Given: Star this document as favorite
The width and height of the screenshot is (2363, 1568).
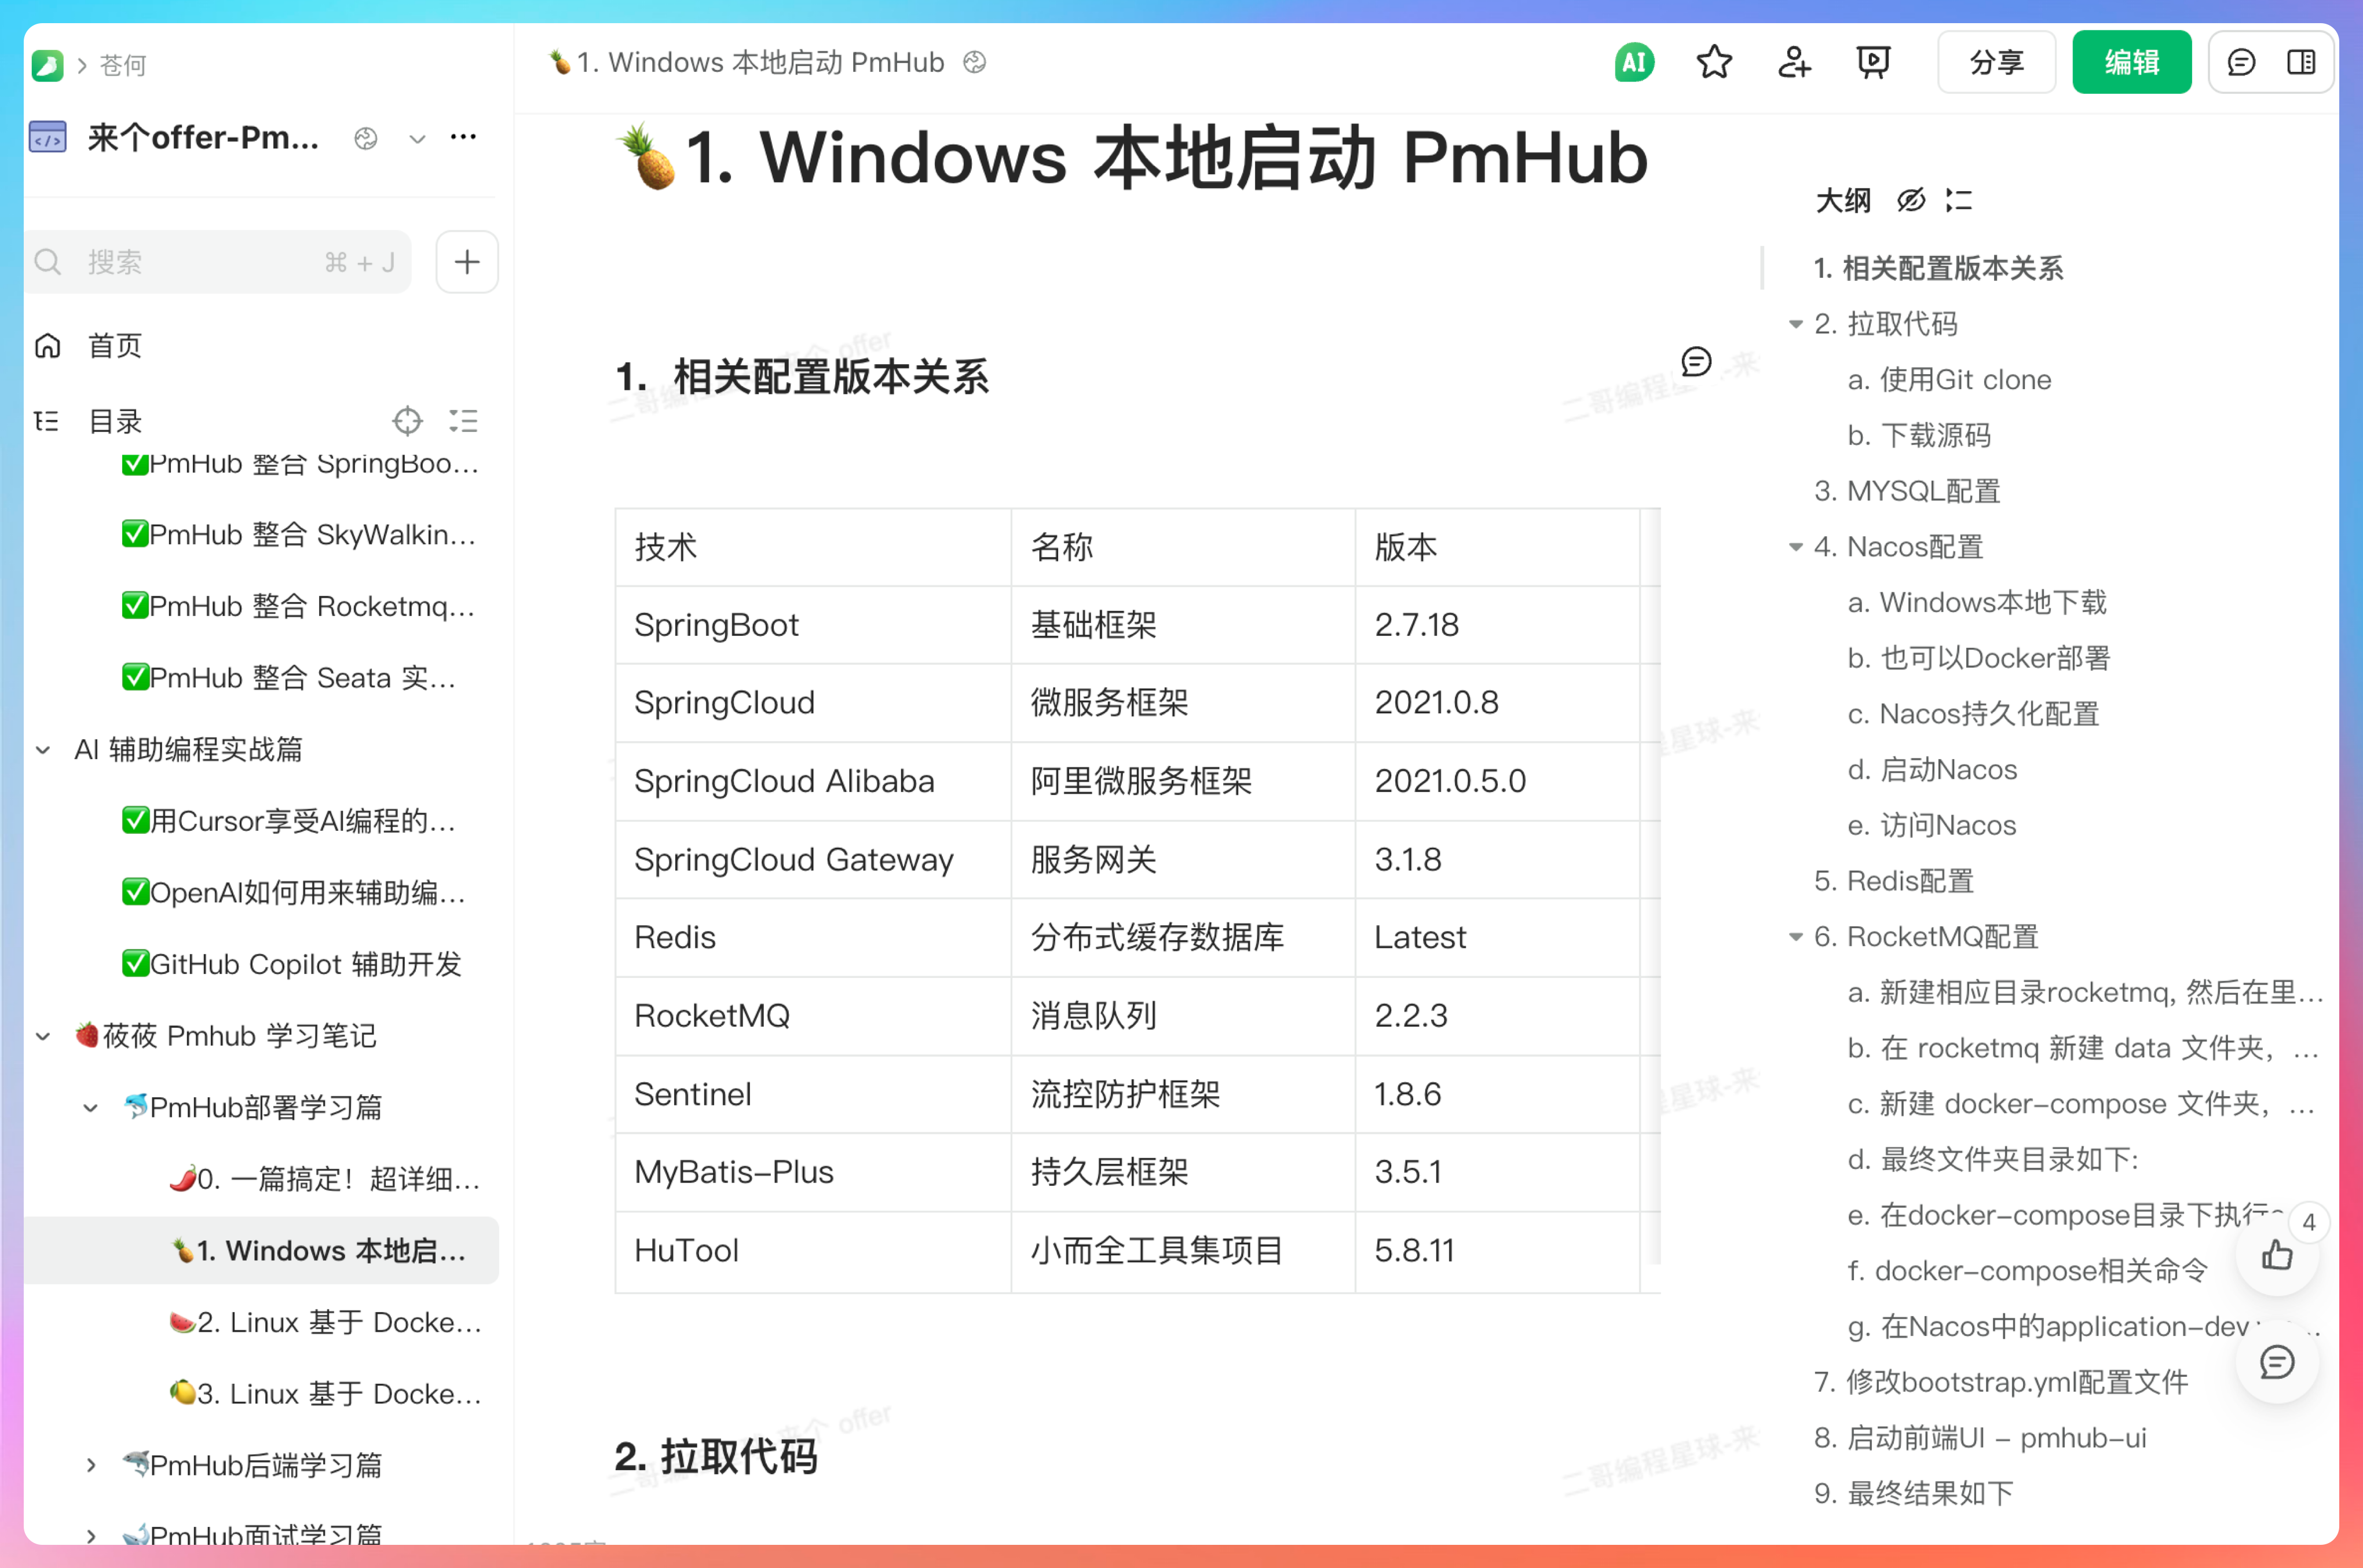Looking at the screenshot, I should pos(1714,63).
